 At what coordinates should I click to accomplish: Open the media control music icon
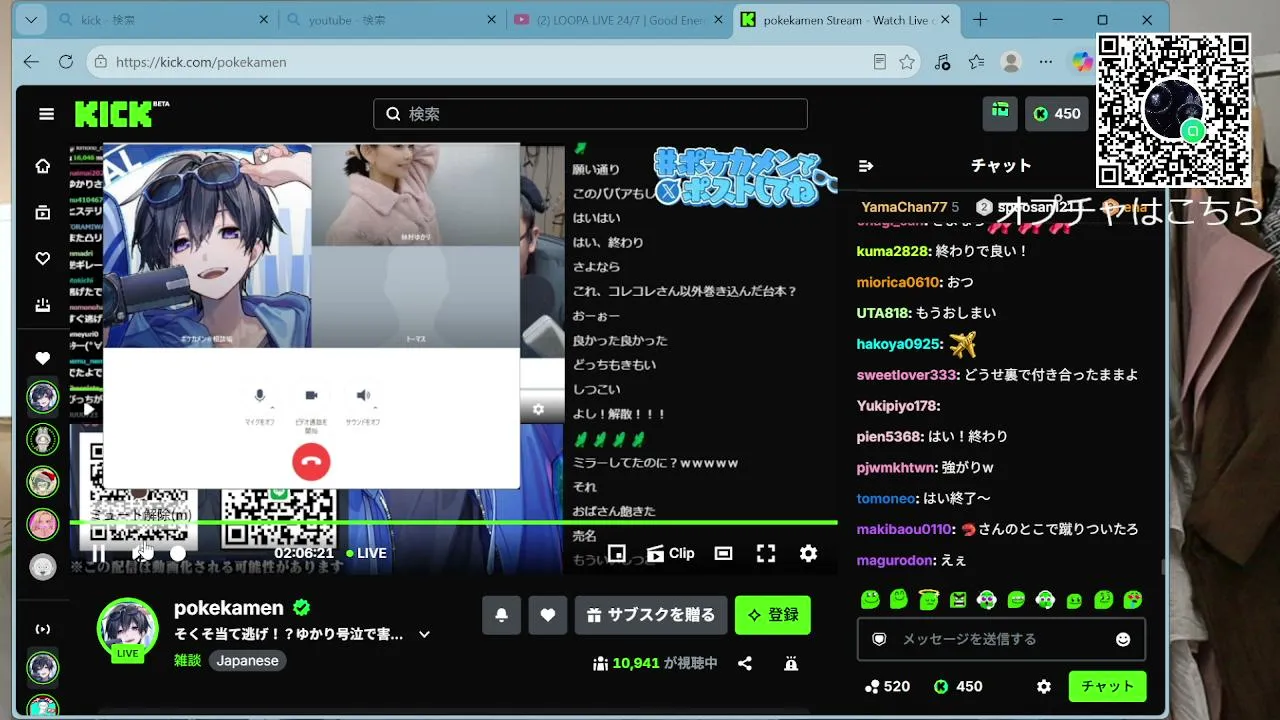point(942,62)
